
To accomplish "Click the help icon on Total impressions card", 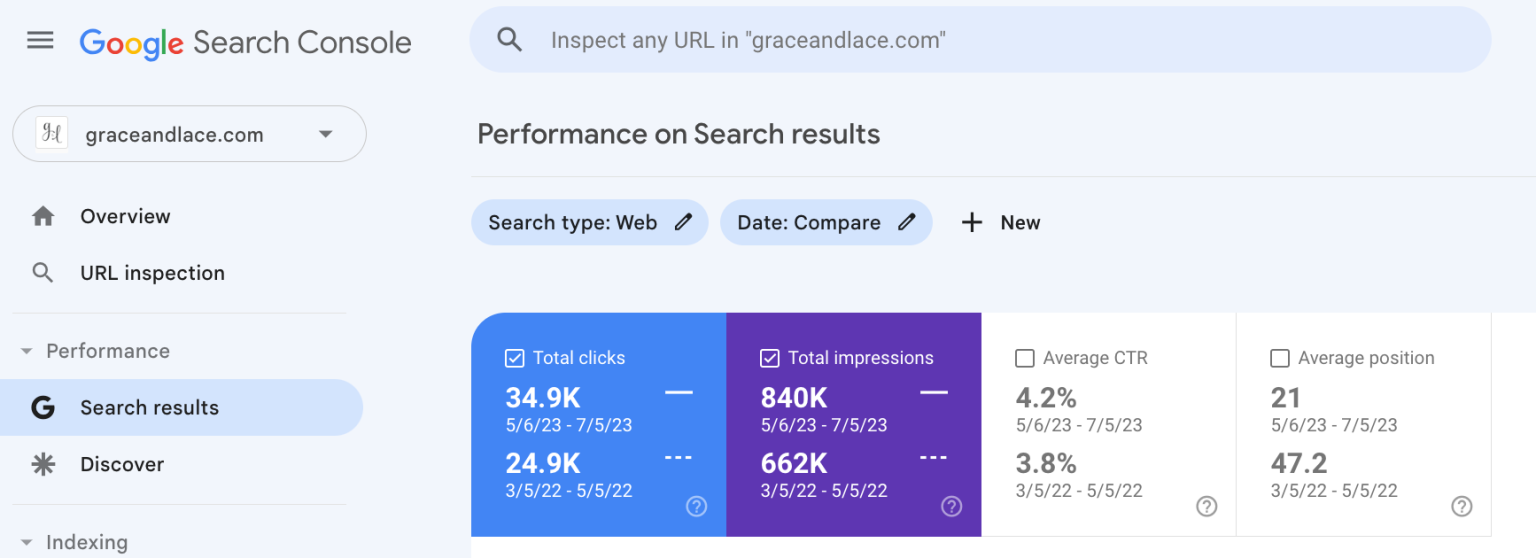I will 951,506.
